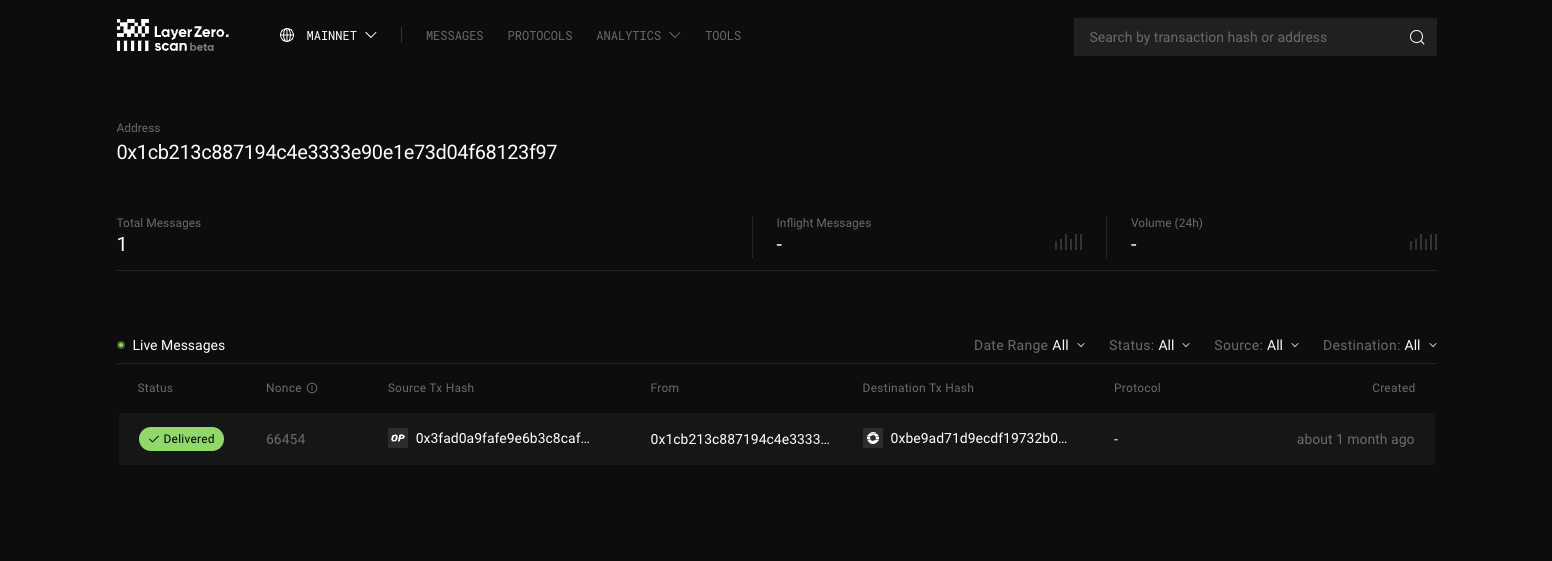The width and height of the screenshot is (1552, 561).
Task: Open the Date Range filter
Action: 1029,345
